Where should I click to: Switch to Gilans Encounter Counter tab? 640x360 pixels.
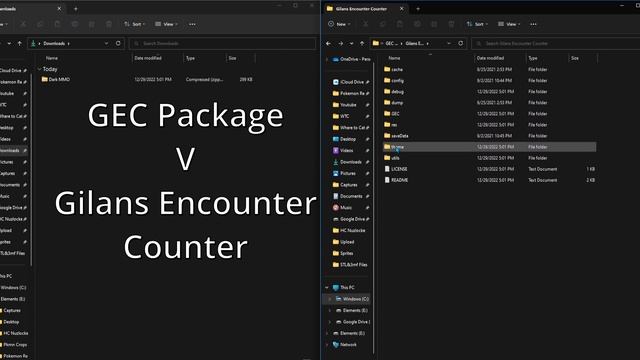pyautogui.click(x=361, y=9)
